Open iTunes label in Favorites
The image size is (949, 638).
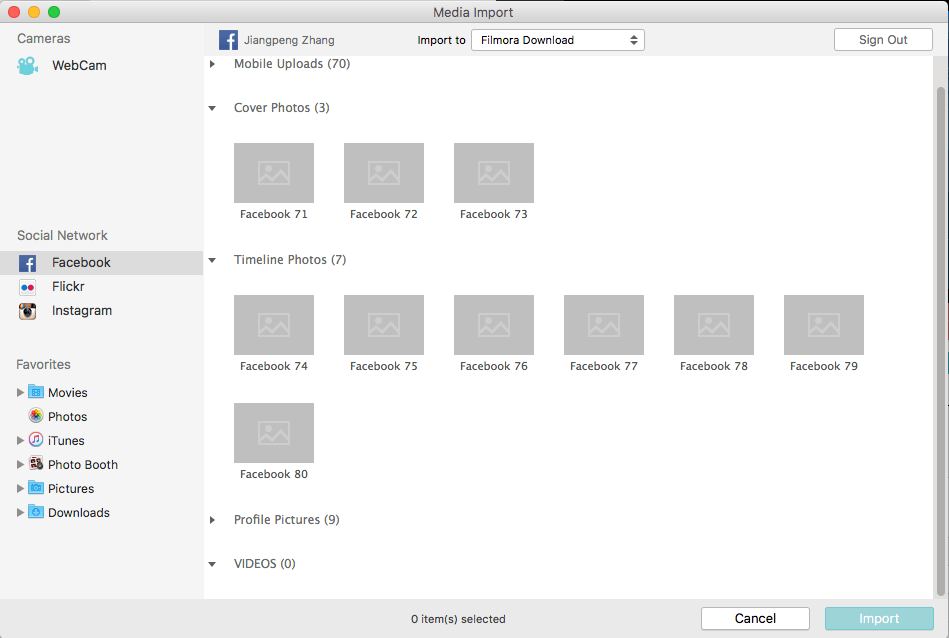pos(66,441)
